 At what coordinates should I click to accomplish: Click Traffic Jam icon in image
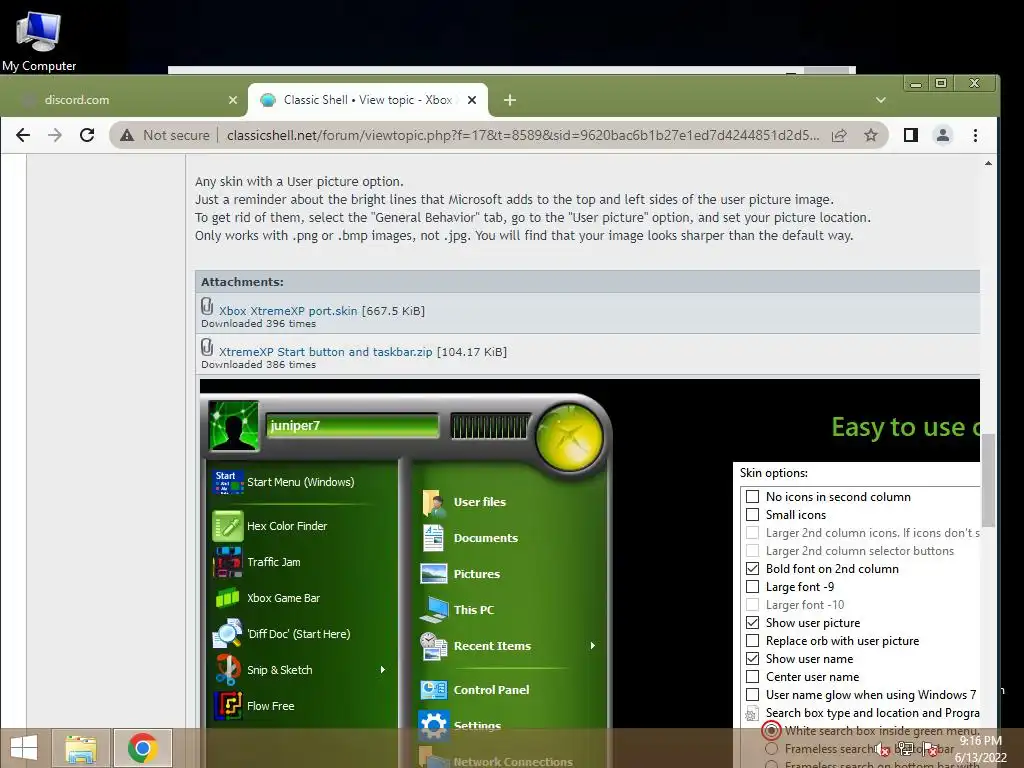coord(227,562)
